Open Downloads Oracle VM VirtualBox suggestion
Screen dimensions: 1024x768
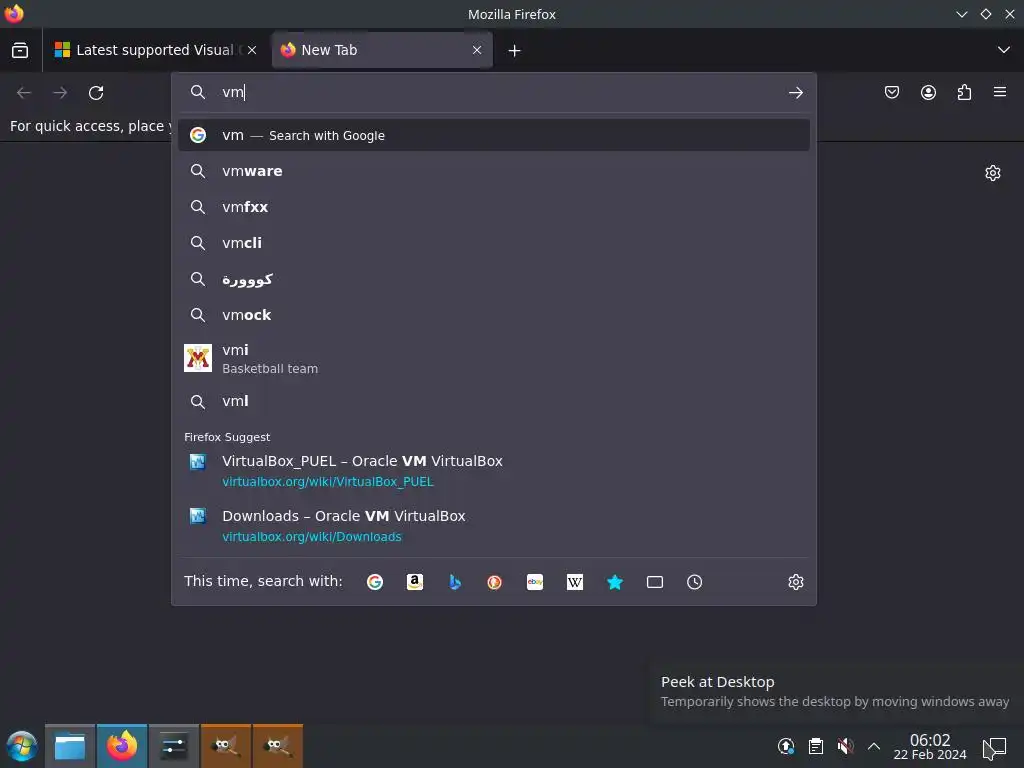[x=494, y=526]
